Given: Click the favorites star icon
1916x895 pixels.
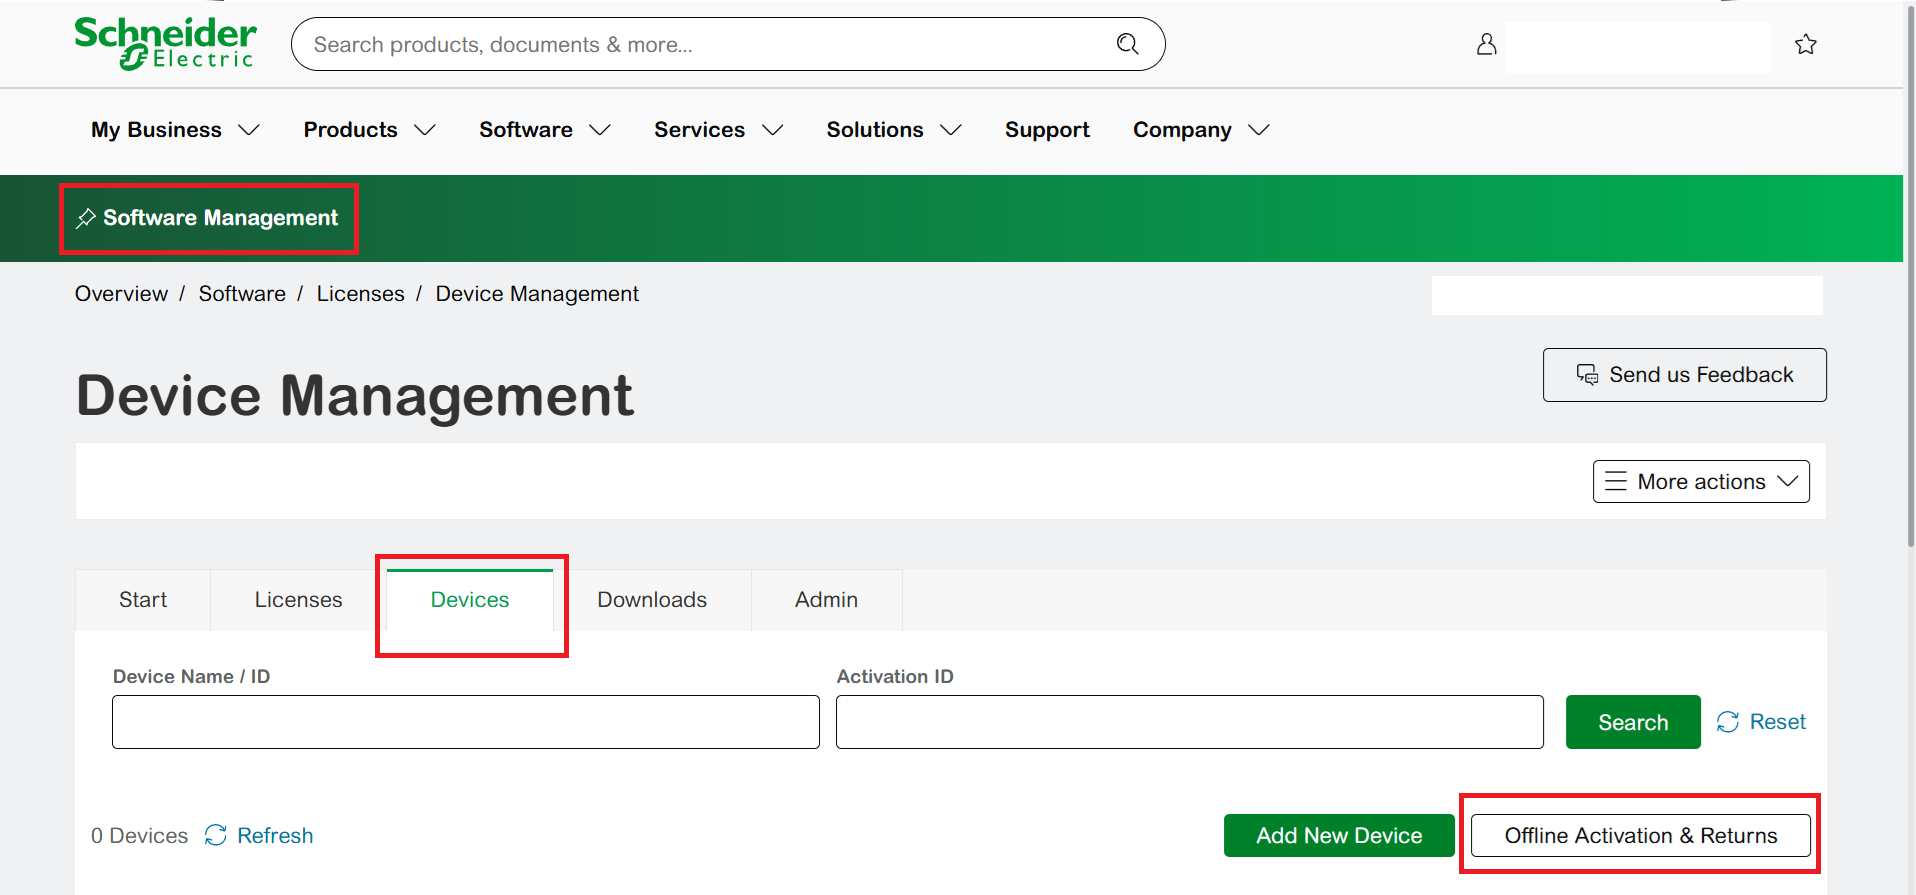Looking at the screenshot, I should point(1805,44).
